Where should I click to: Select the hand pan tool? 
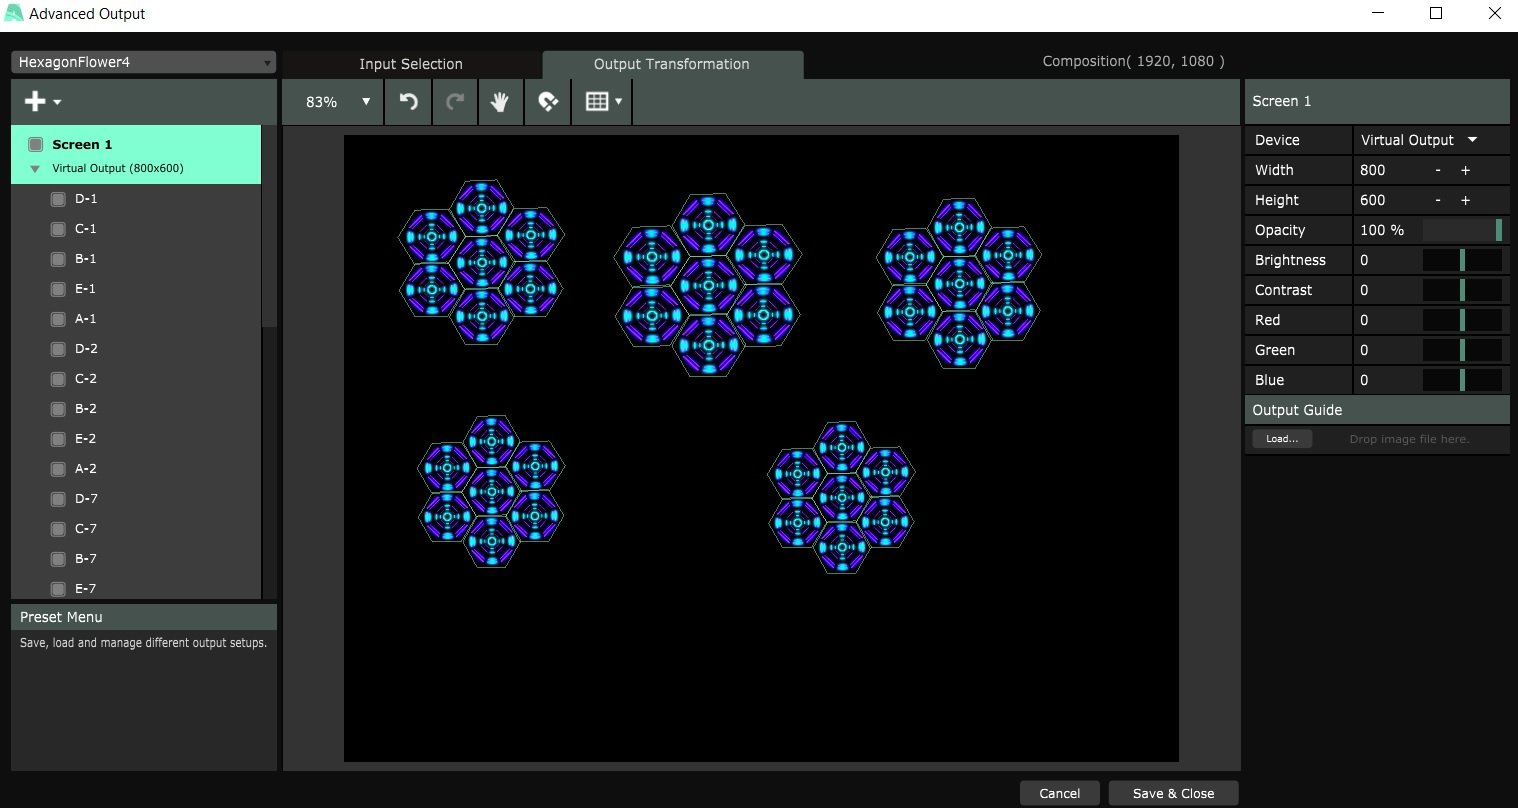[500, 102]
